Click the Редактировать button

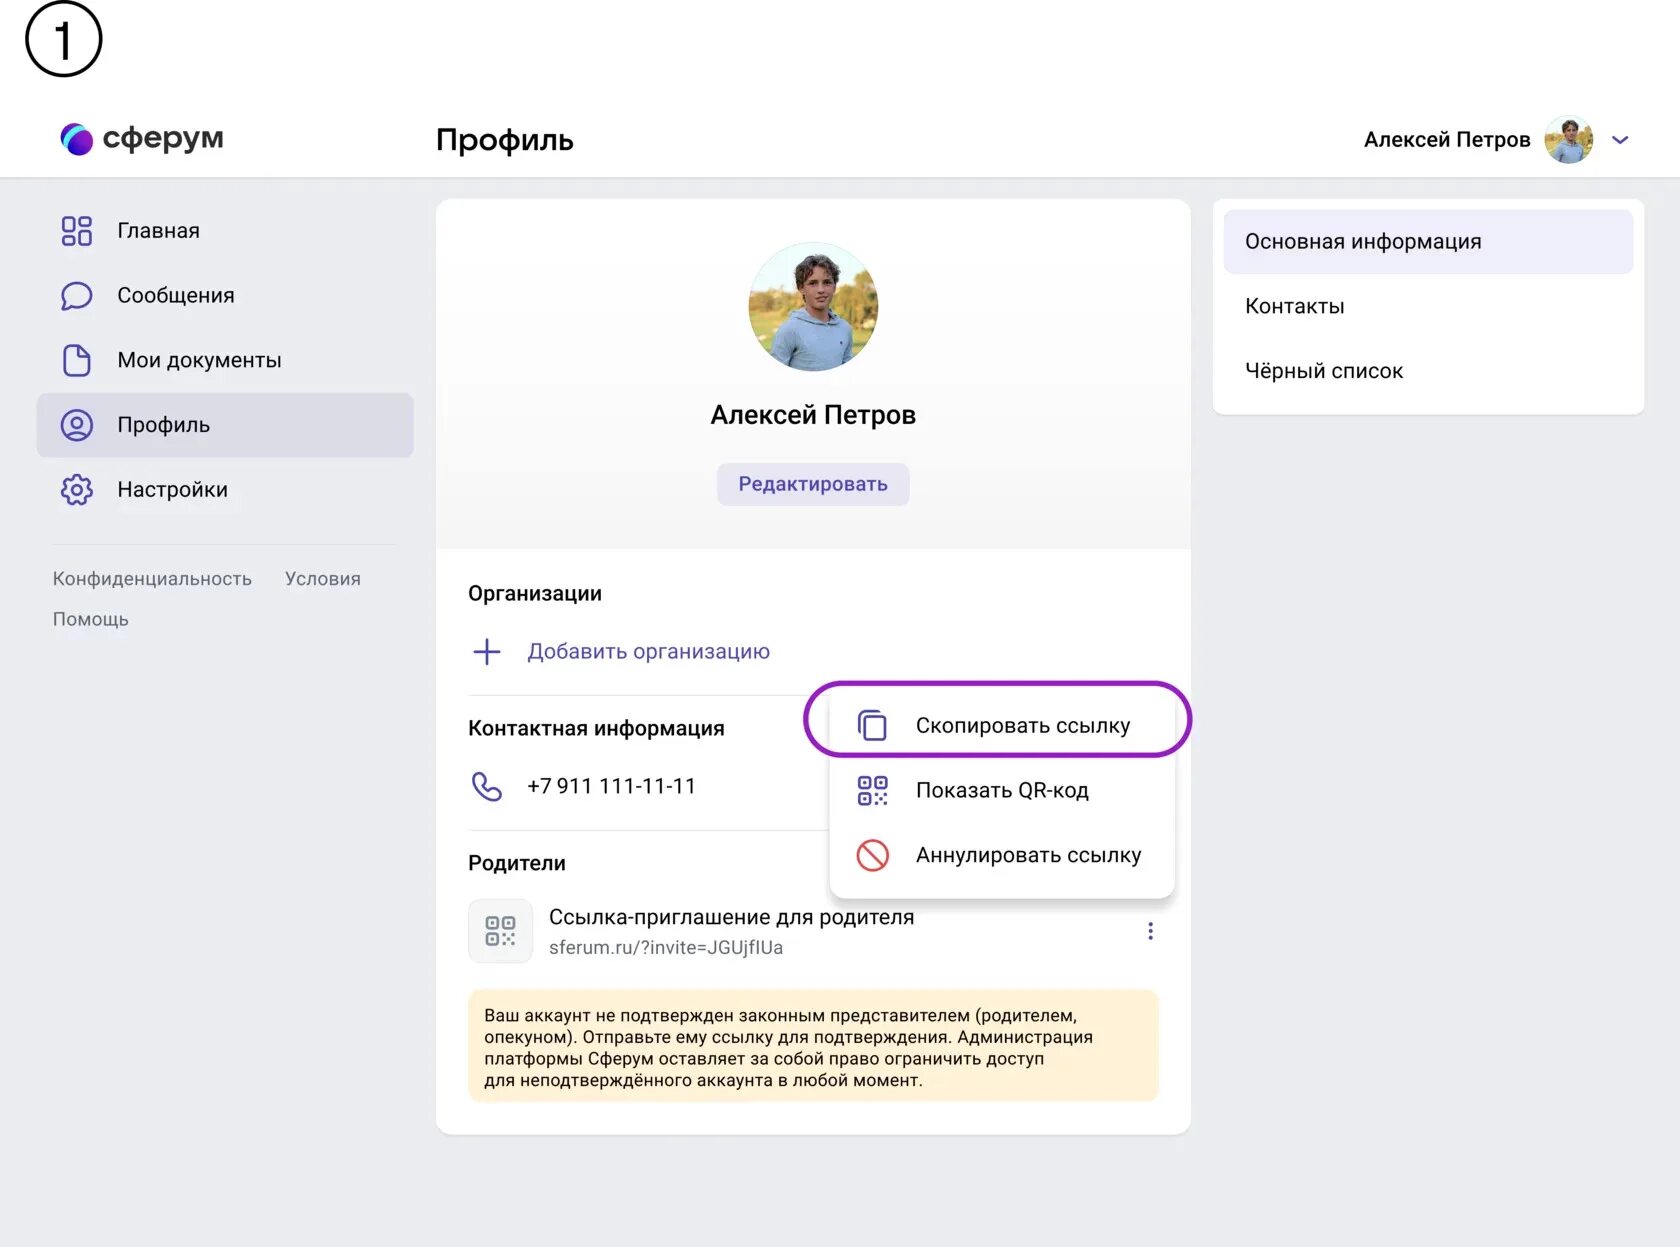[813, 484]
